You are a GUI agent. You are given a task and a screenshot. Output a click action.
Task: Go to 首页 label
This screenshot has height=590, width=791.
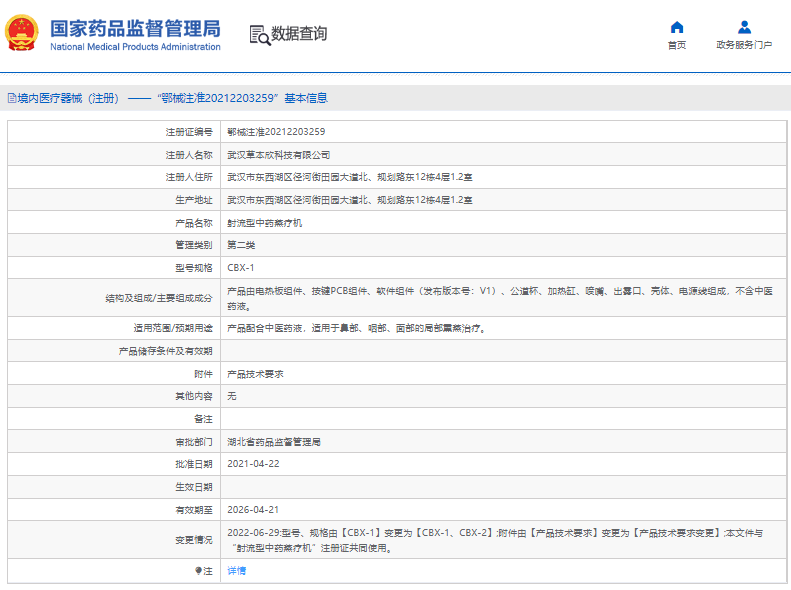(676, 45)
